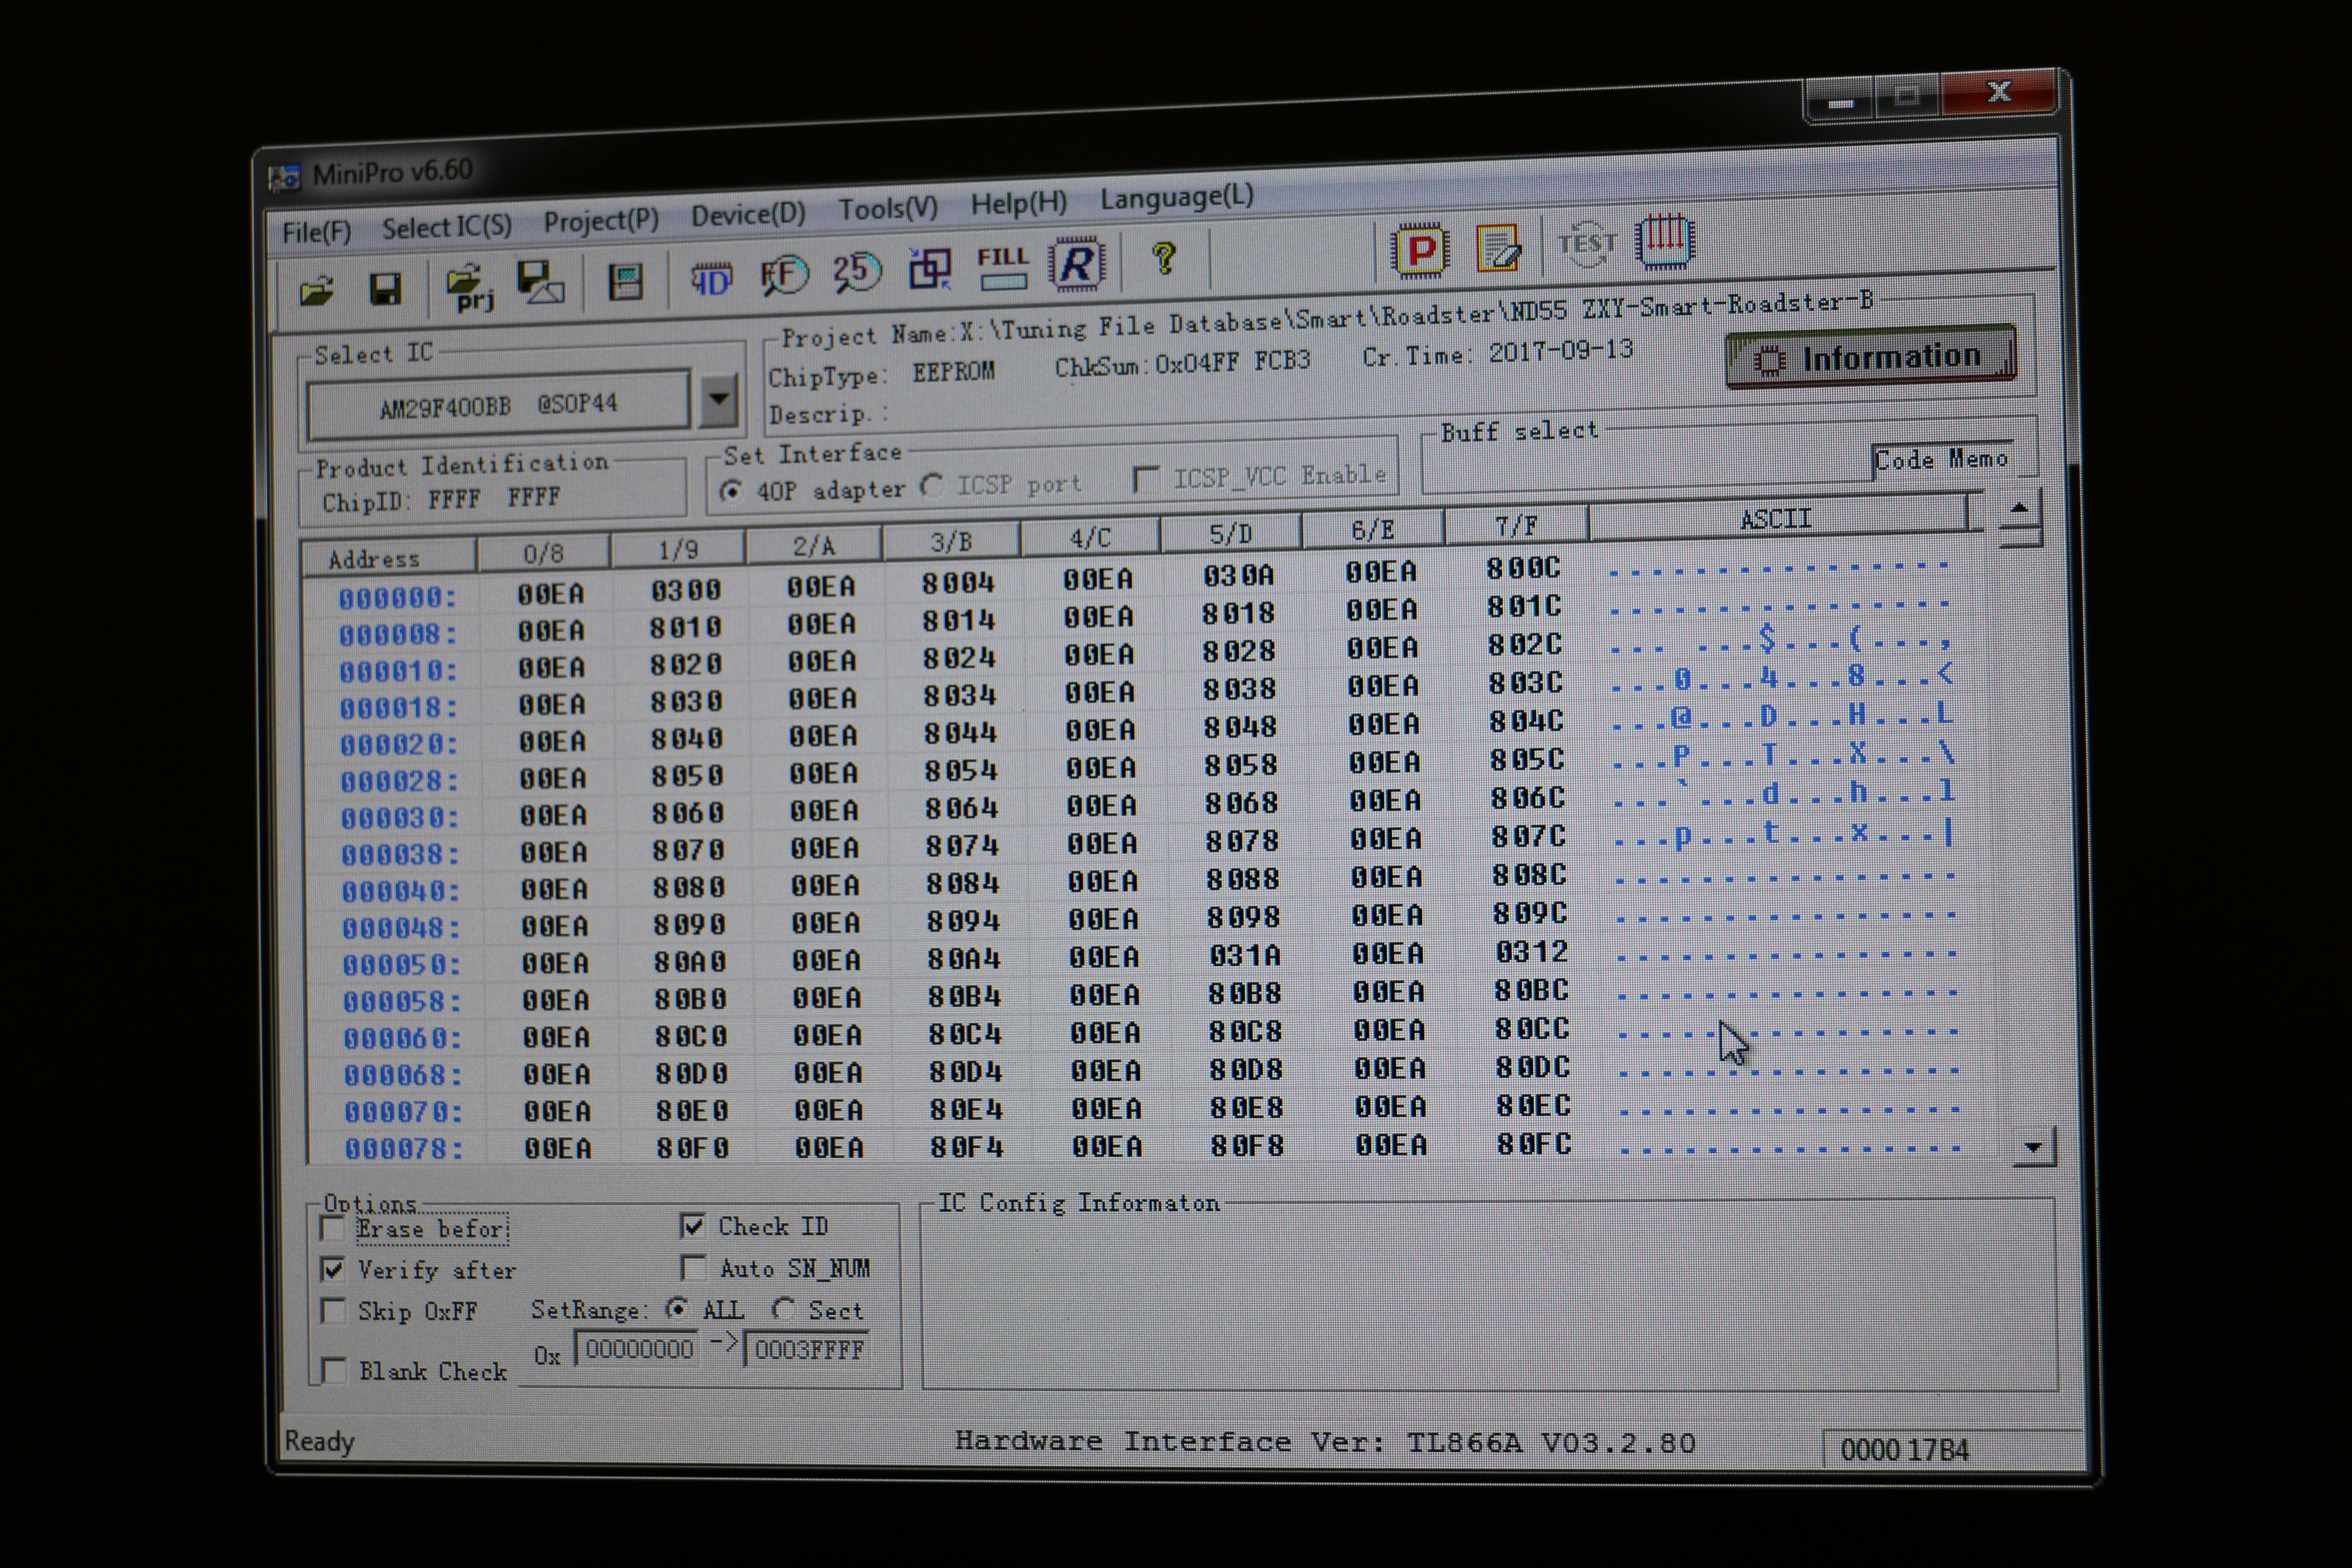
Task: Open the Select IC(S) menu
Action: (446, 227)
